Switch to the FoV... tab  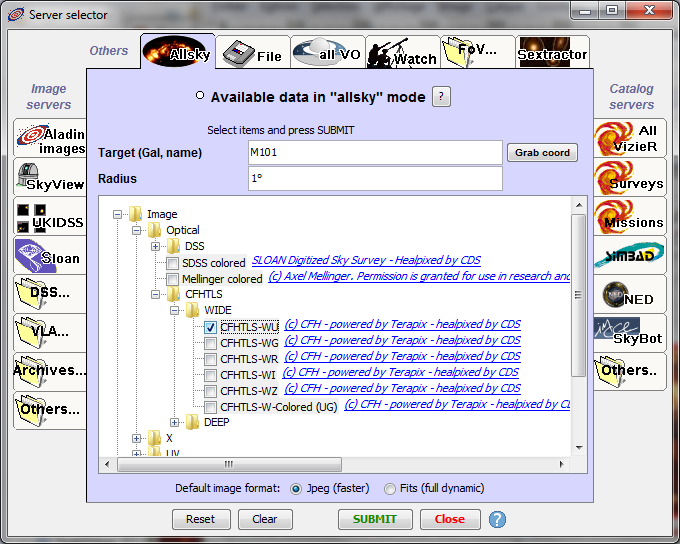(x=478, y=52)
